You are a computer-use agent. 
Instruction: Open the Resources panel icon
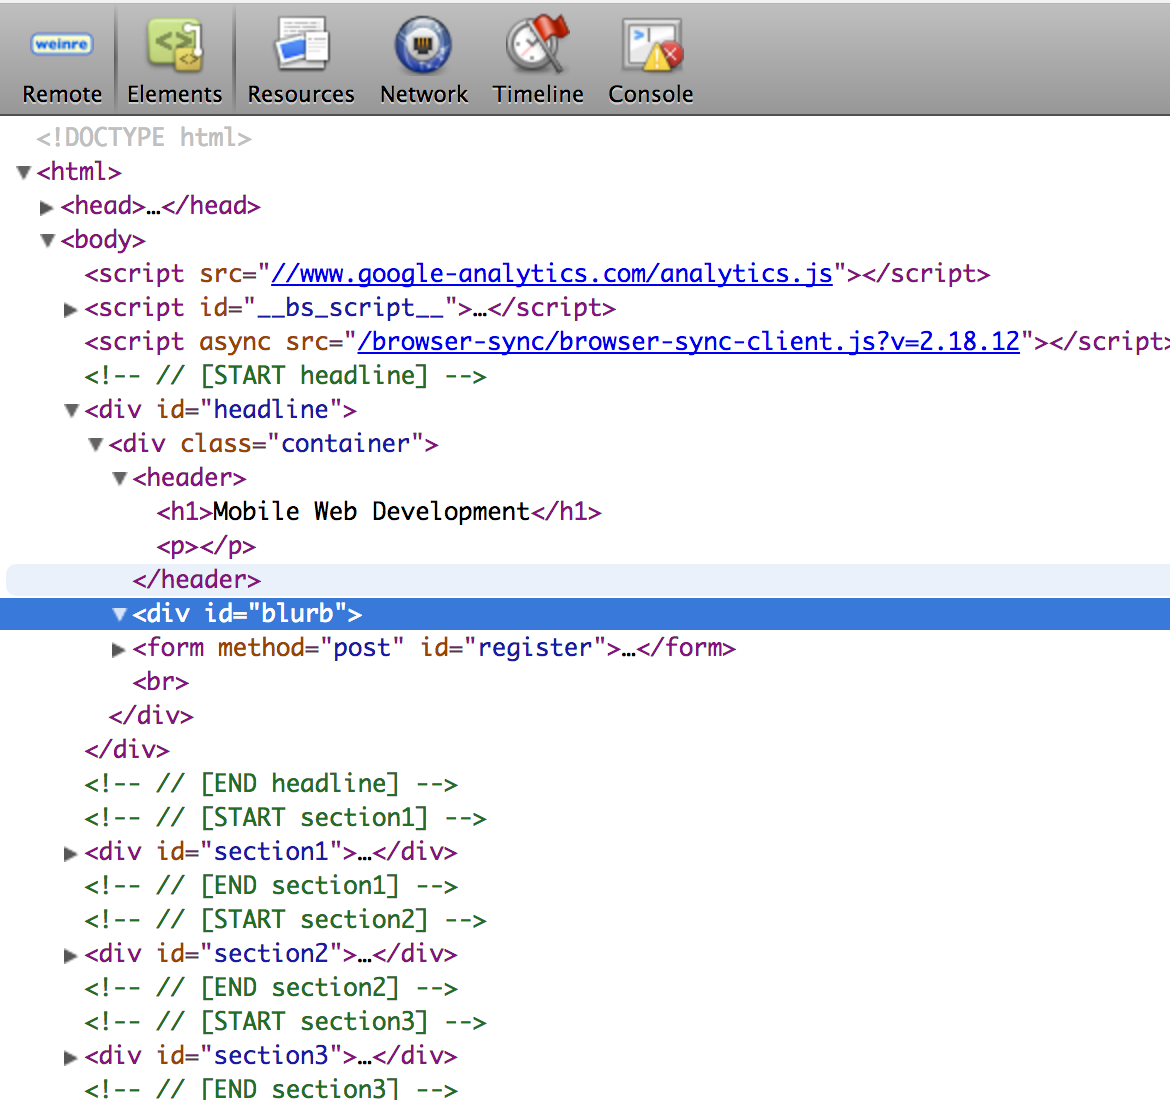301,45
